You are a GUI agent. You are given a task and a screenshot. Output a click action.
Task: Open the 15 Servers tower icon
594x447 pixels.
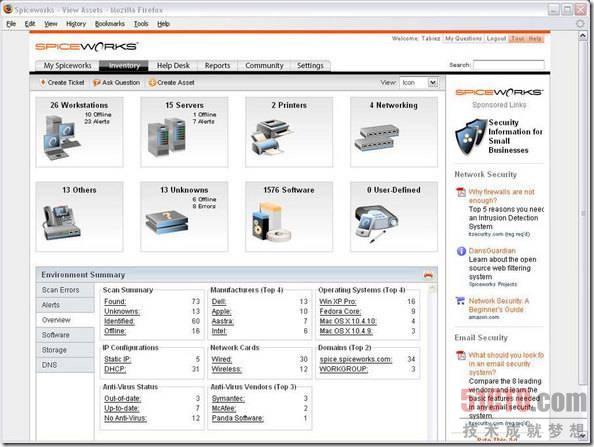coord(167,137)
